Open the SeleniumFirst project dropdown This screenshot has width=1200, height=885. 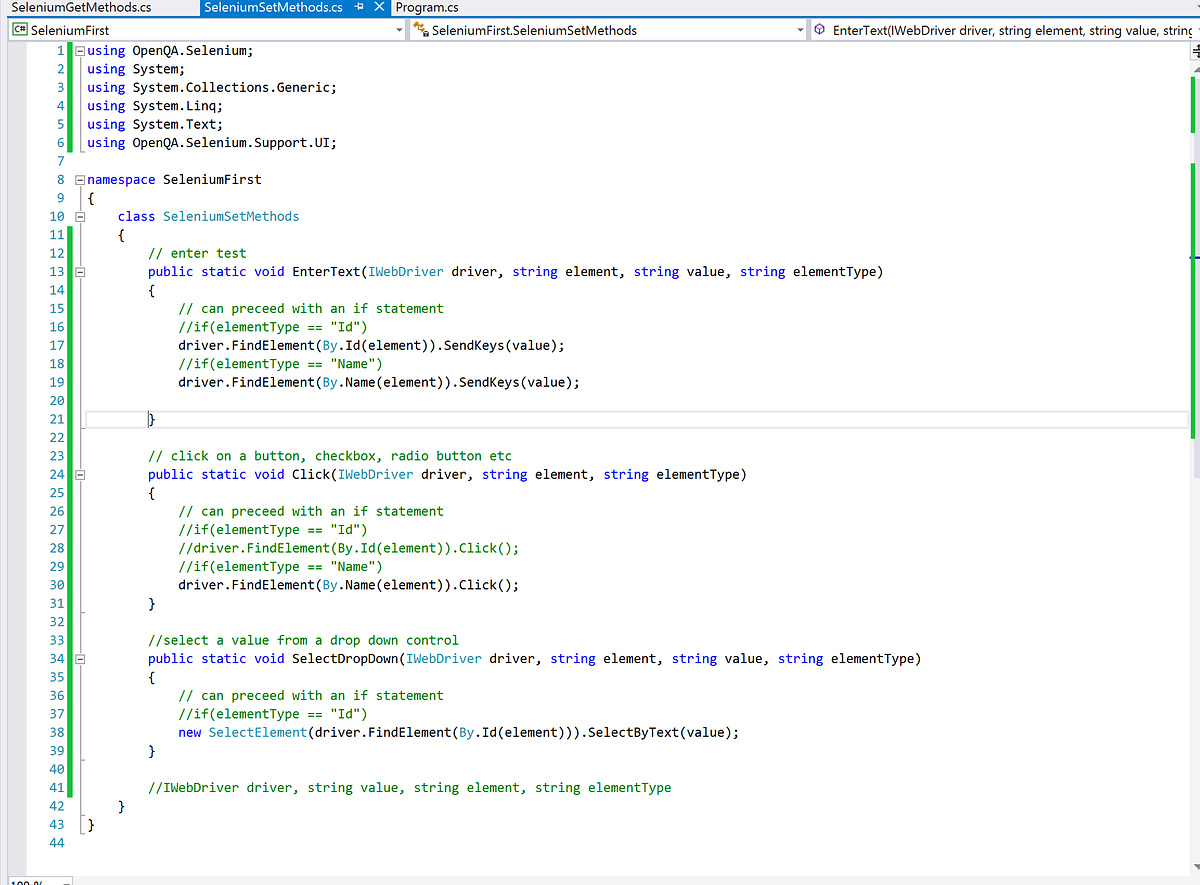tap(398, 30)
